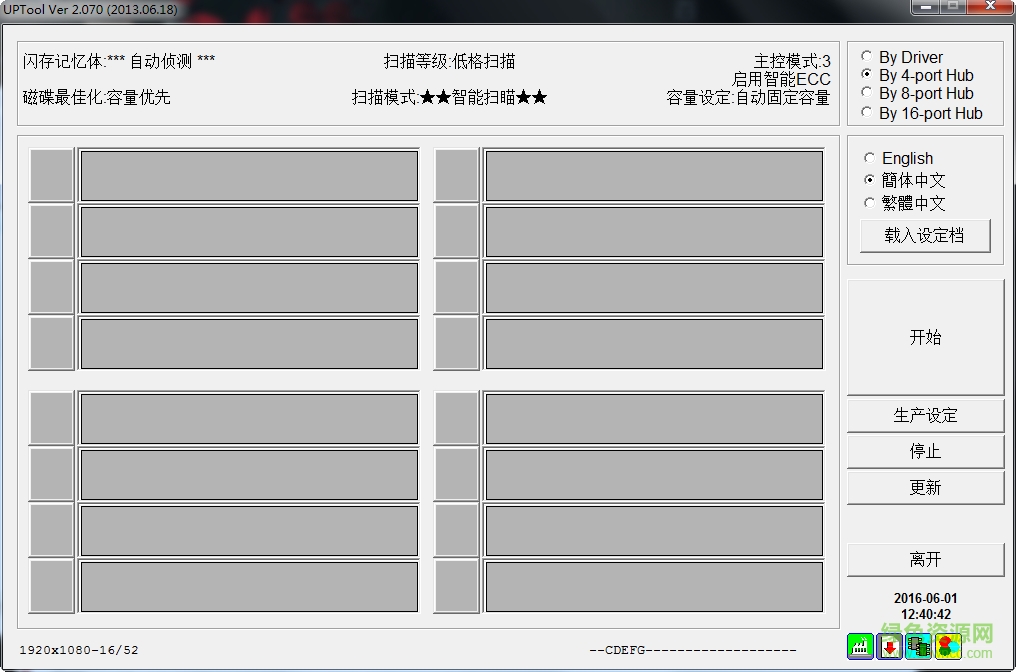Click the top-left port's progress bar area

click(248, 175)
